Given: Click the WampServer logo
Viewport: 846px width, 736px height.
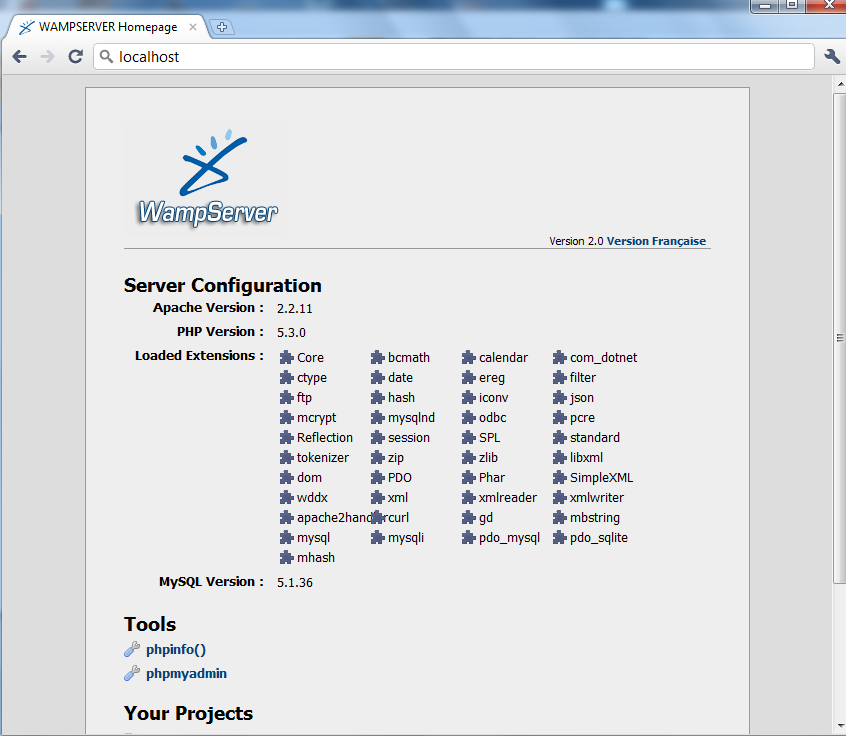Looking at the screenshot, I should point(206,179).
